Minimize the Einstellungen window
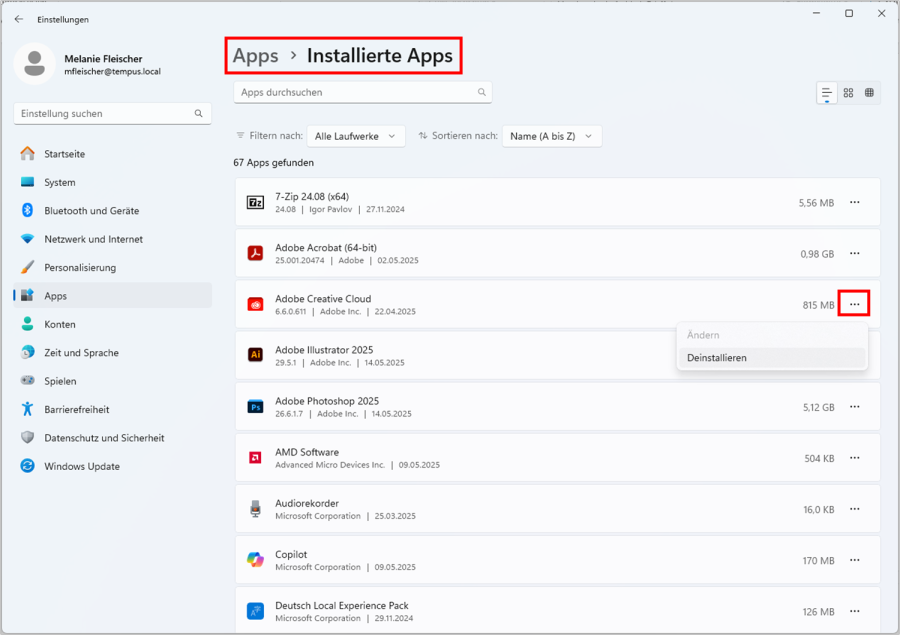The image size is (900, 635). [x=816, y=13]
